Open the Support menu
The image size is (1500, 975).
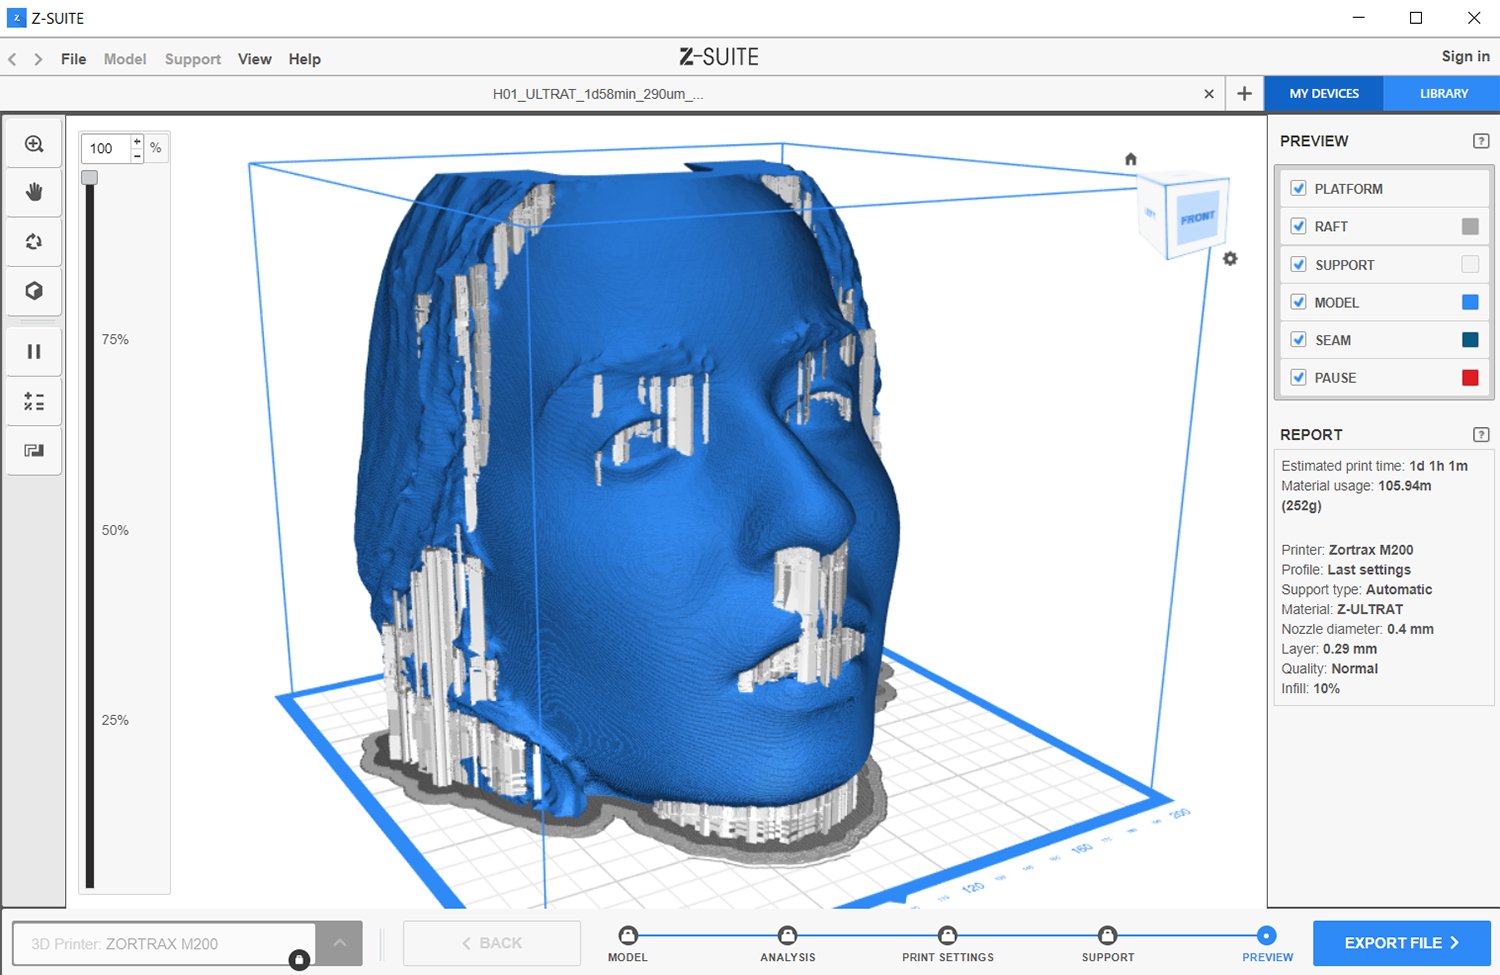tap(193, 59)
